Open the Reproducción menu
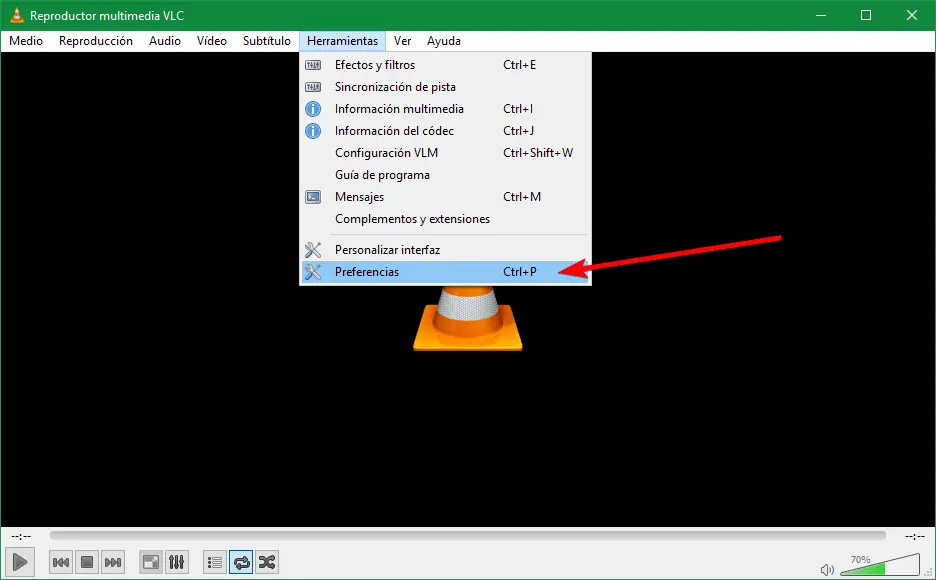 click(x=96, y=41)
